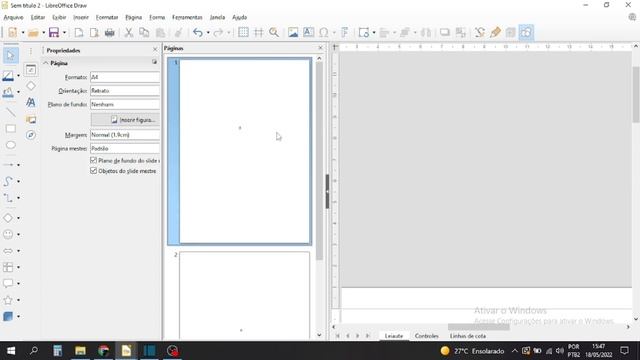
Task: Open the Página mestre dropdown
Action: pos(125,149)
